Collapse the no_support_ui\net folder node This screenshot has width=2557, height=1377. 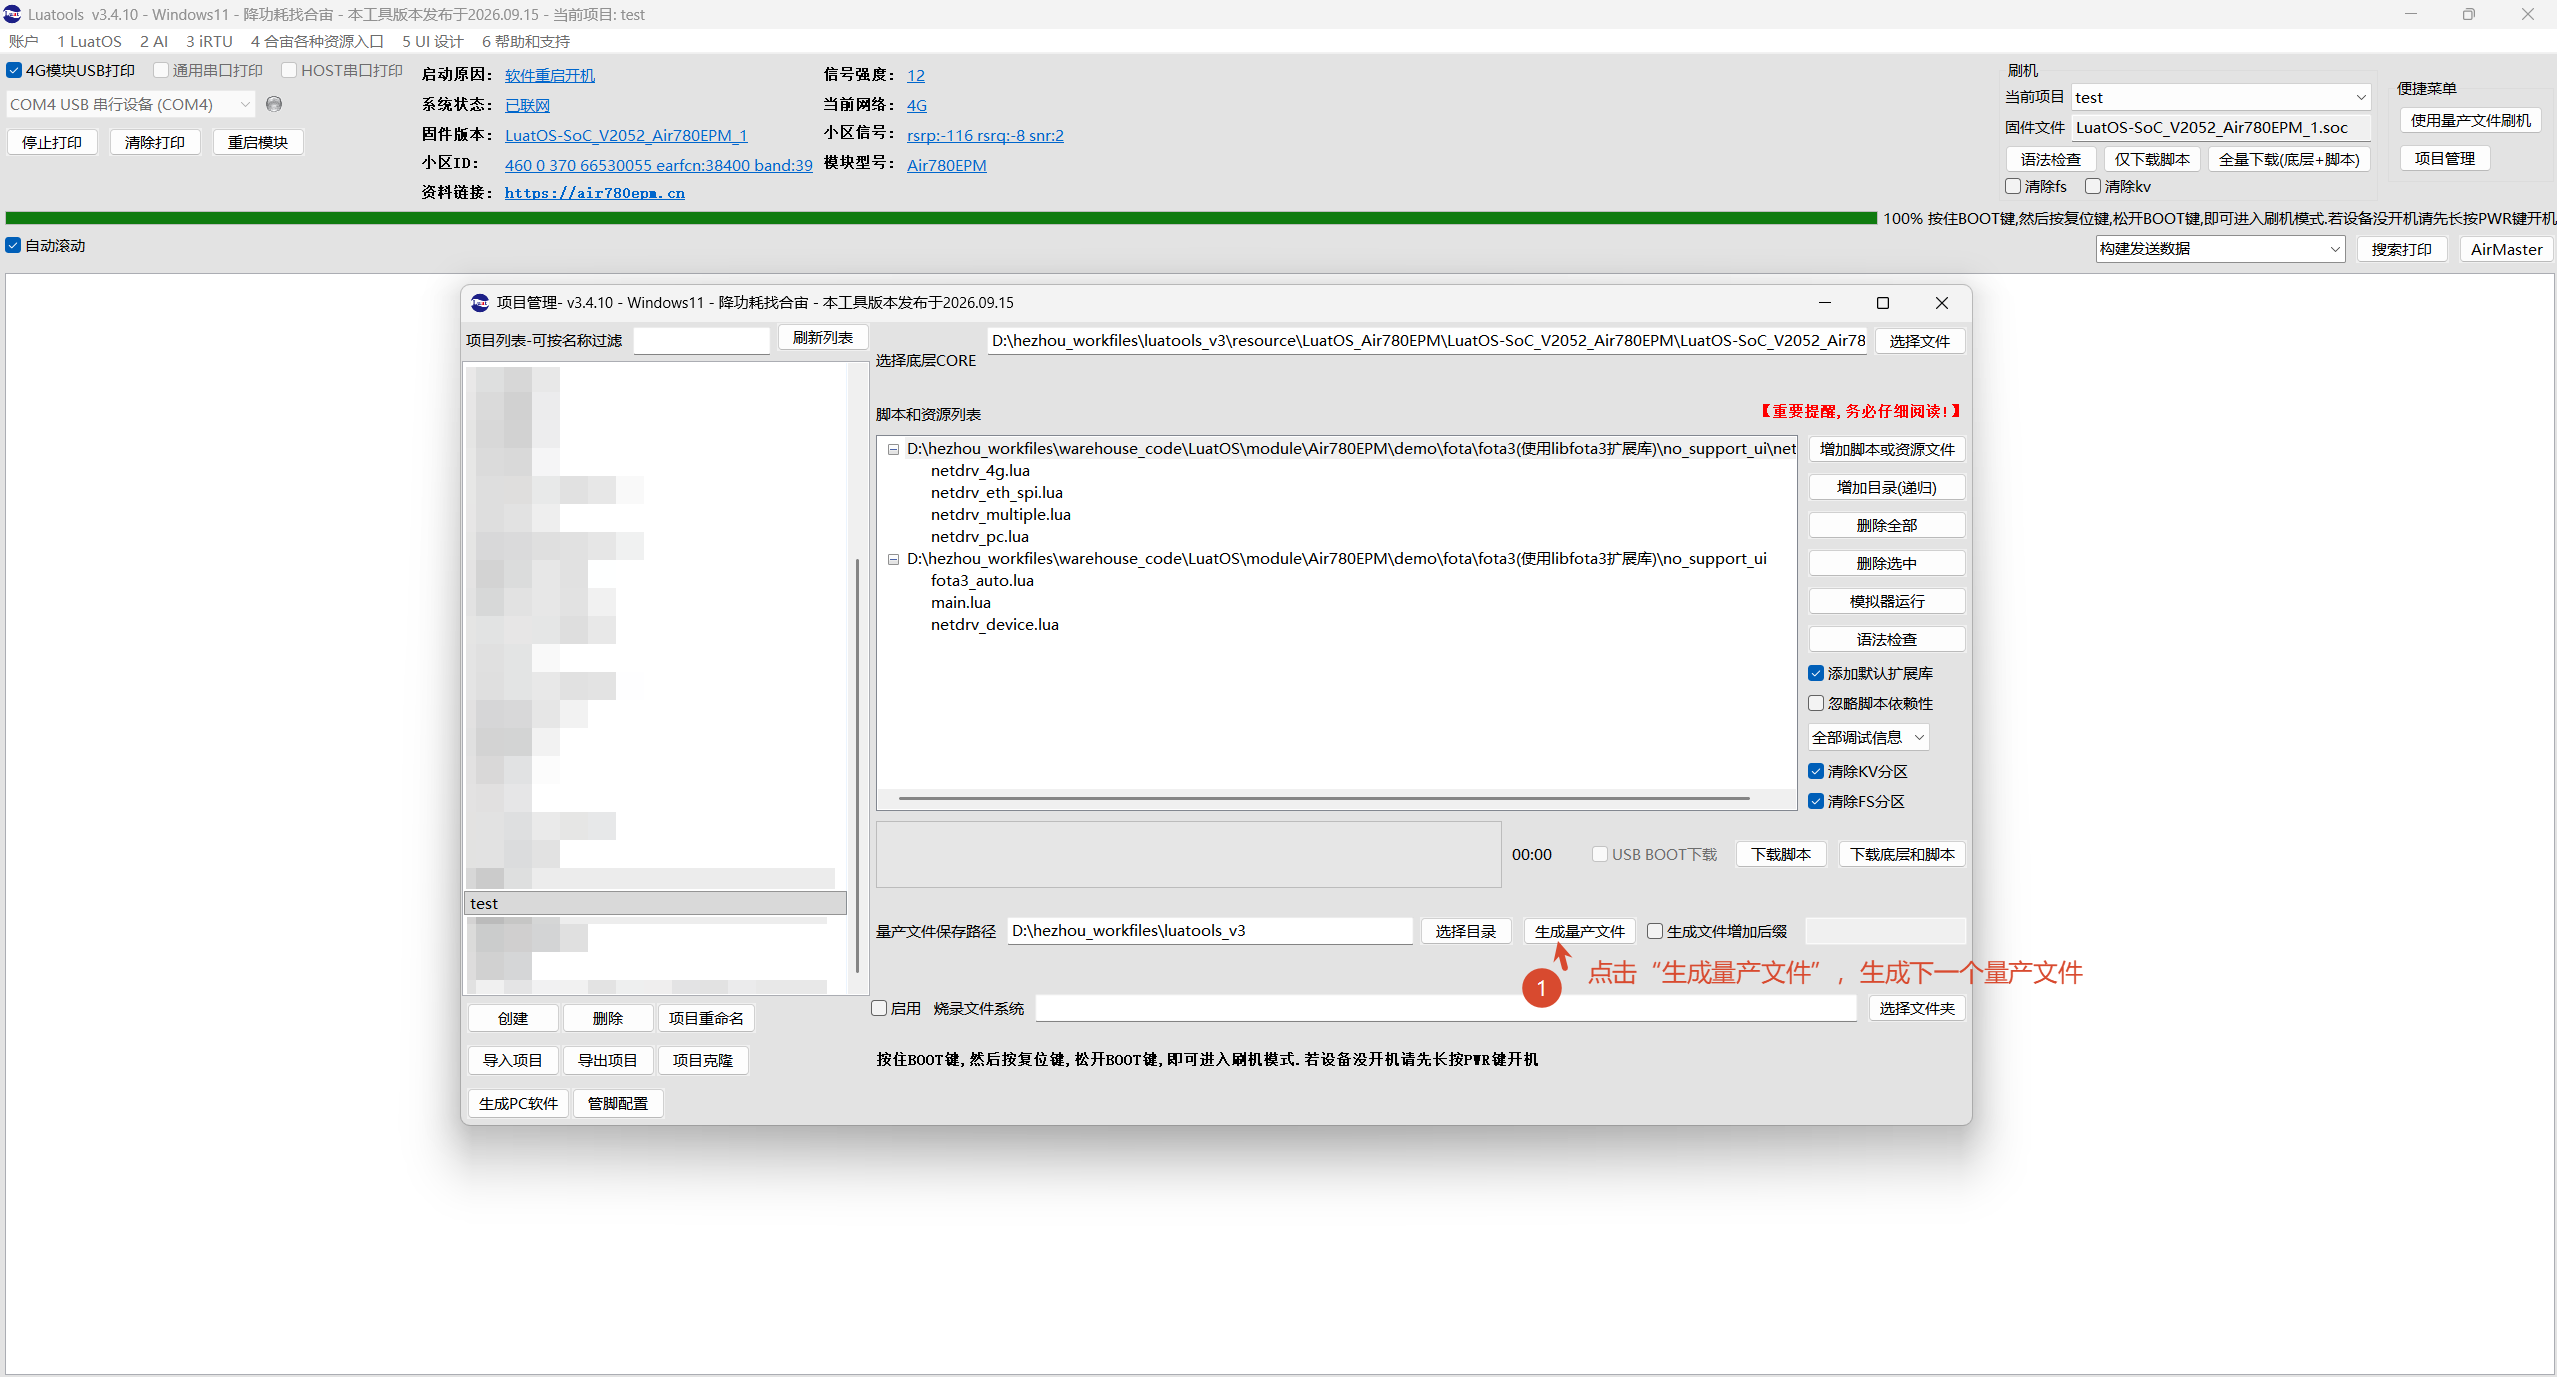893,449
